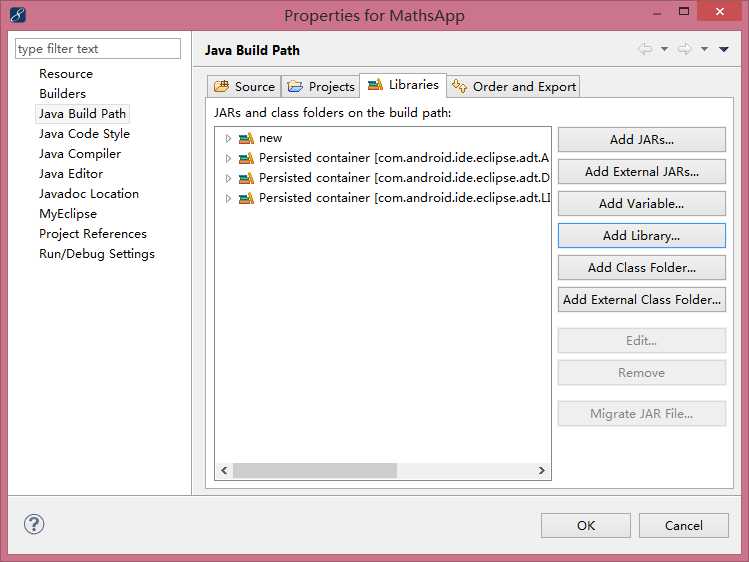Minimize the Properties for MathsApp window
Image resolution: width=749 pixels, height=562 pixels.
[657, 12]
